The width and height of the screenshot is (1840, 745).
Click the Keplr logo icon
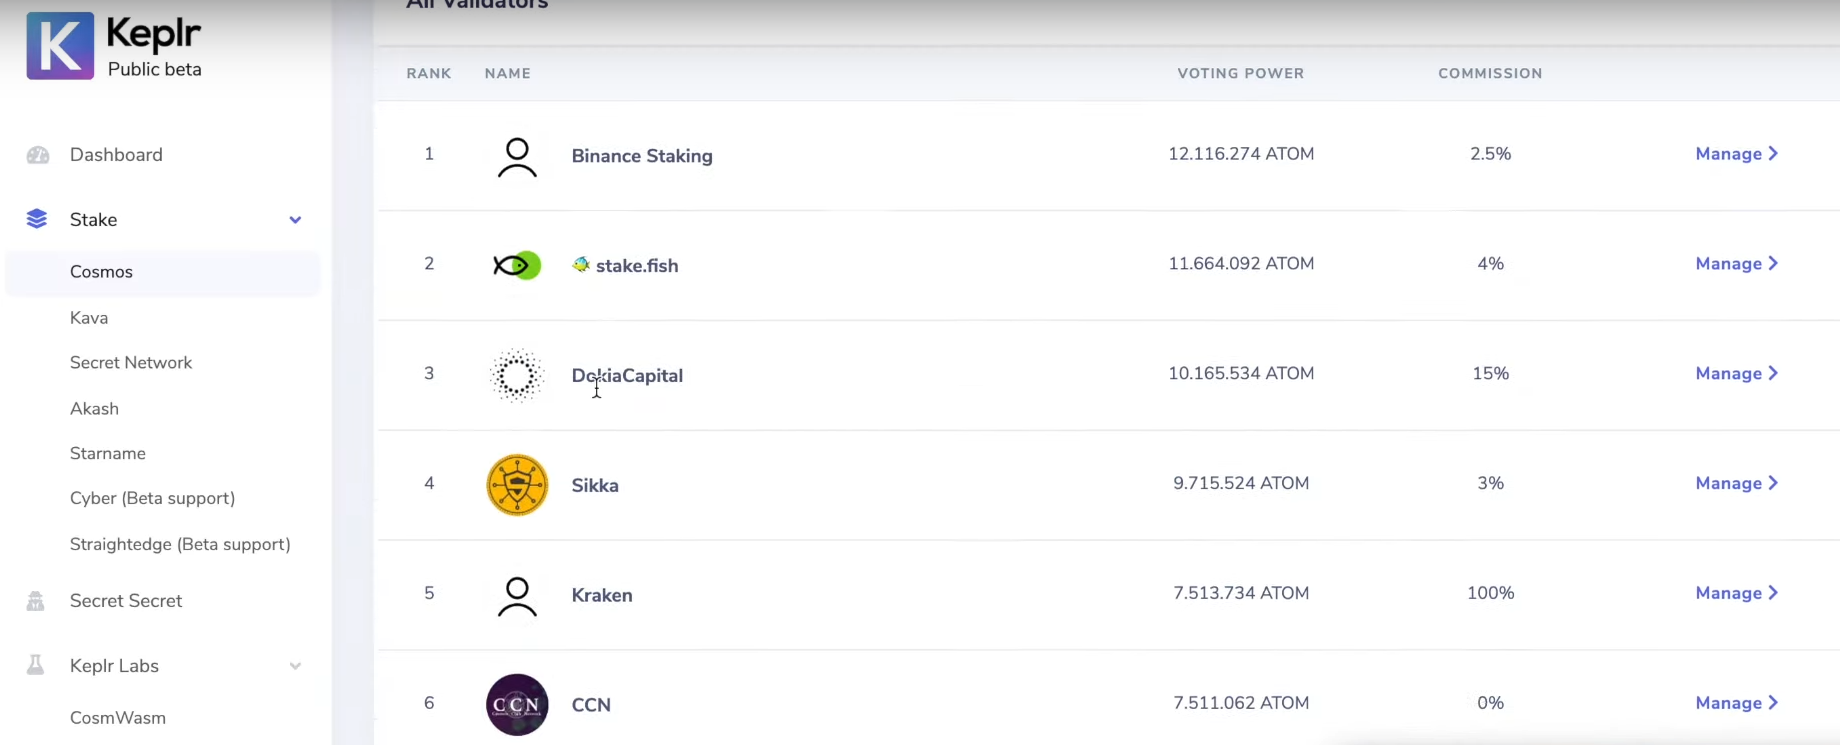(x=60, y=46)
